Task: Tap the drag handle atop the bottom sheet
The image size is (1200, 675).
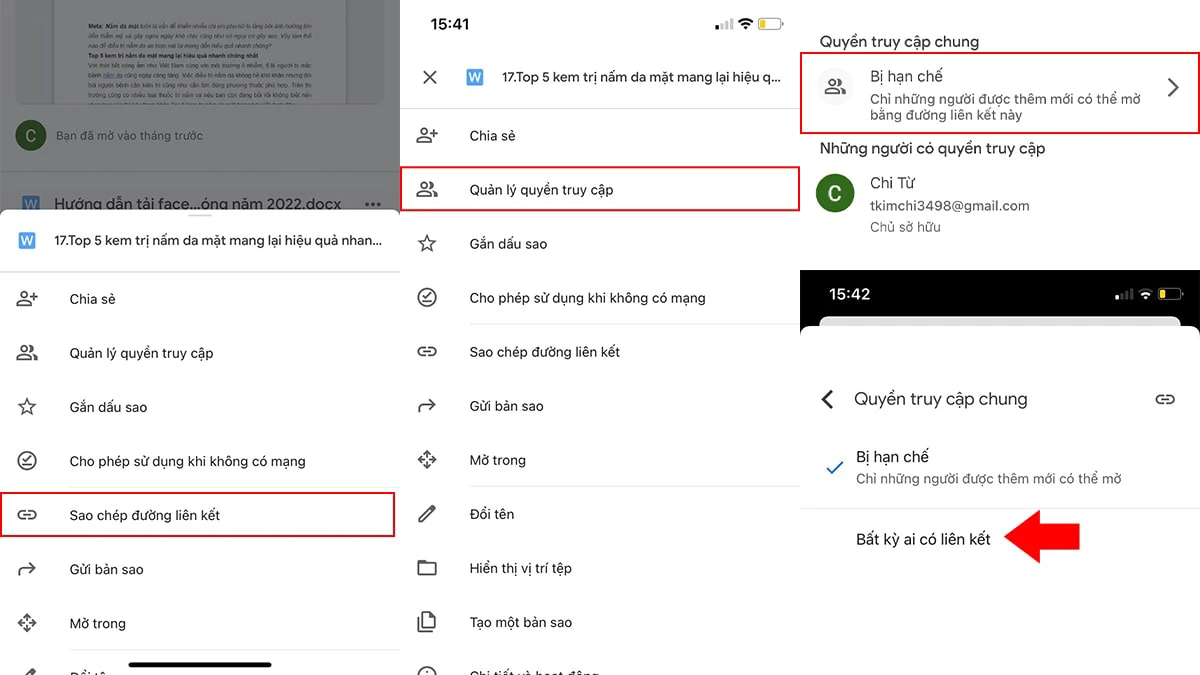Action: click(x=200, y=214)
